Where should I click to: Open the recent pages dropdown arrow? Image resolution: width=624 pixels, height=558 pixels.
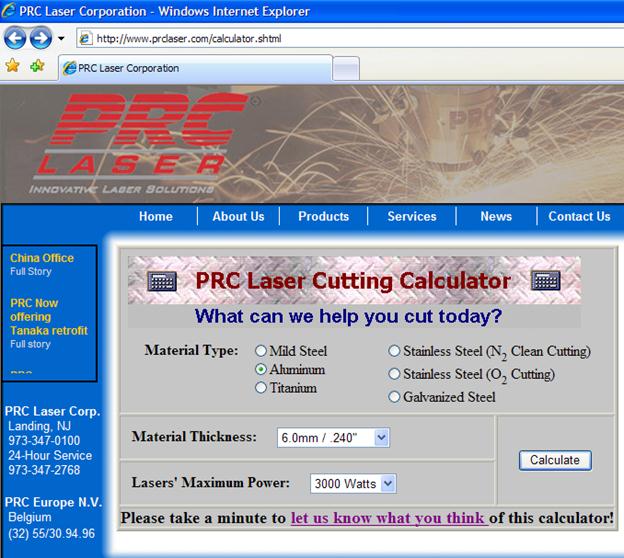pyautogui.click(x=61, y=39)
